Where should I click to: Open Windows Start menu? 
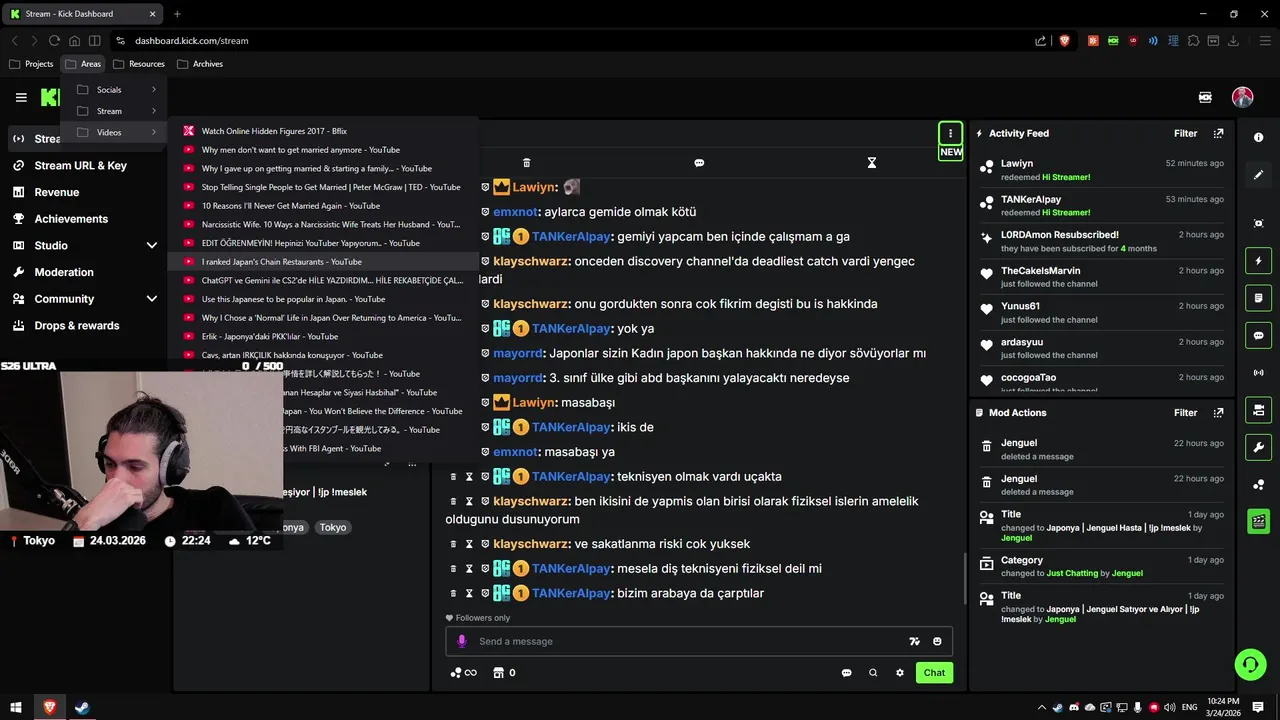point(16,707)
